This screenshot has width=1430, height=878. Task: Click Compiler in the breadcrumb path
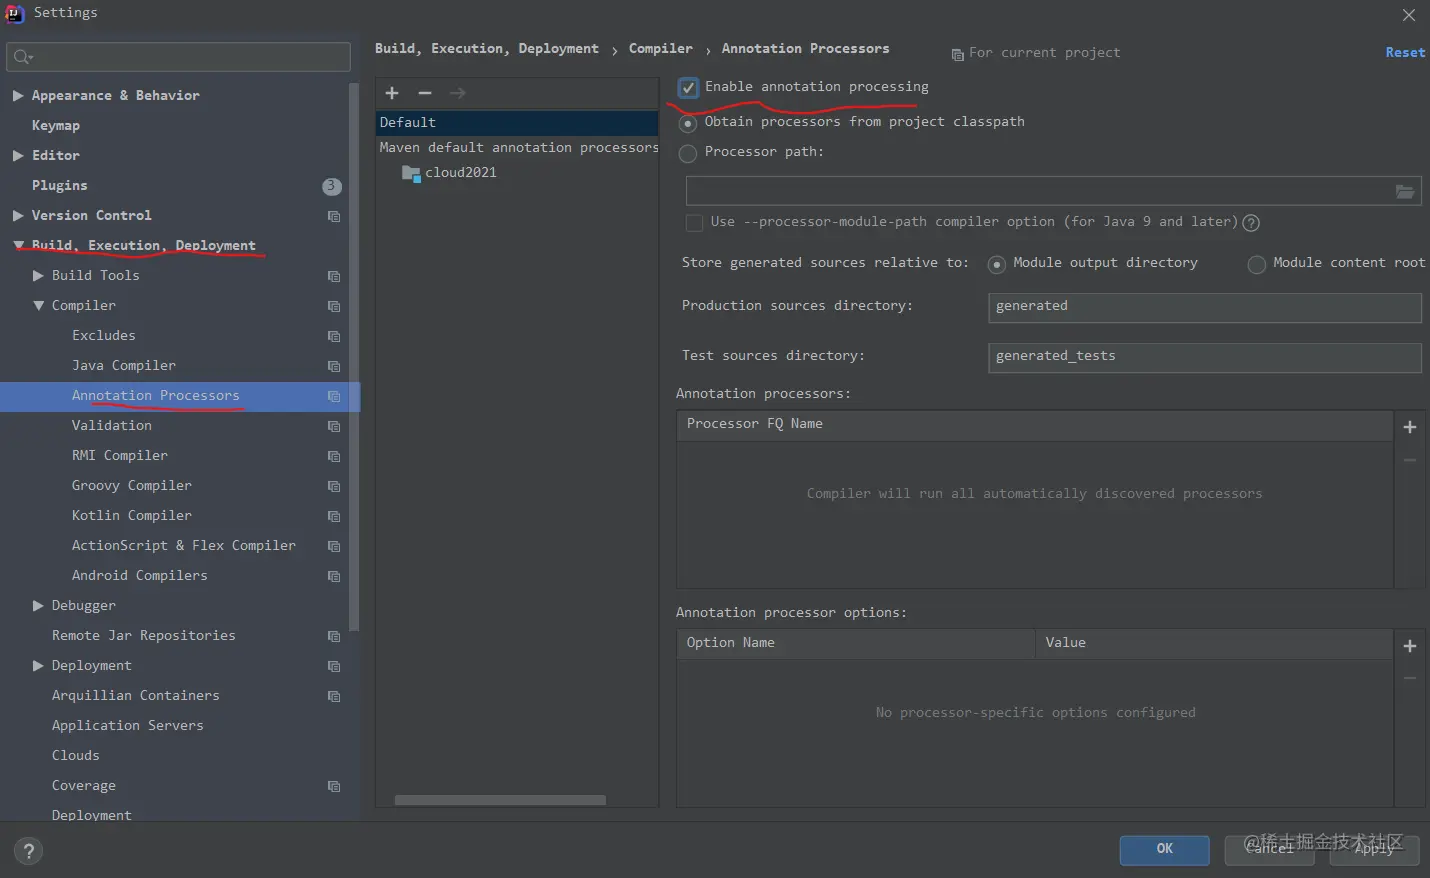pos(660,48)
